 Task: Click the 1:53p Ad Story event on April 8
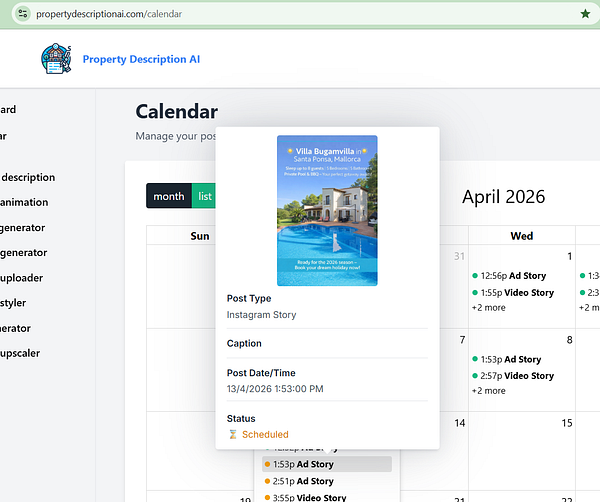click(x=507, y=359)
